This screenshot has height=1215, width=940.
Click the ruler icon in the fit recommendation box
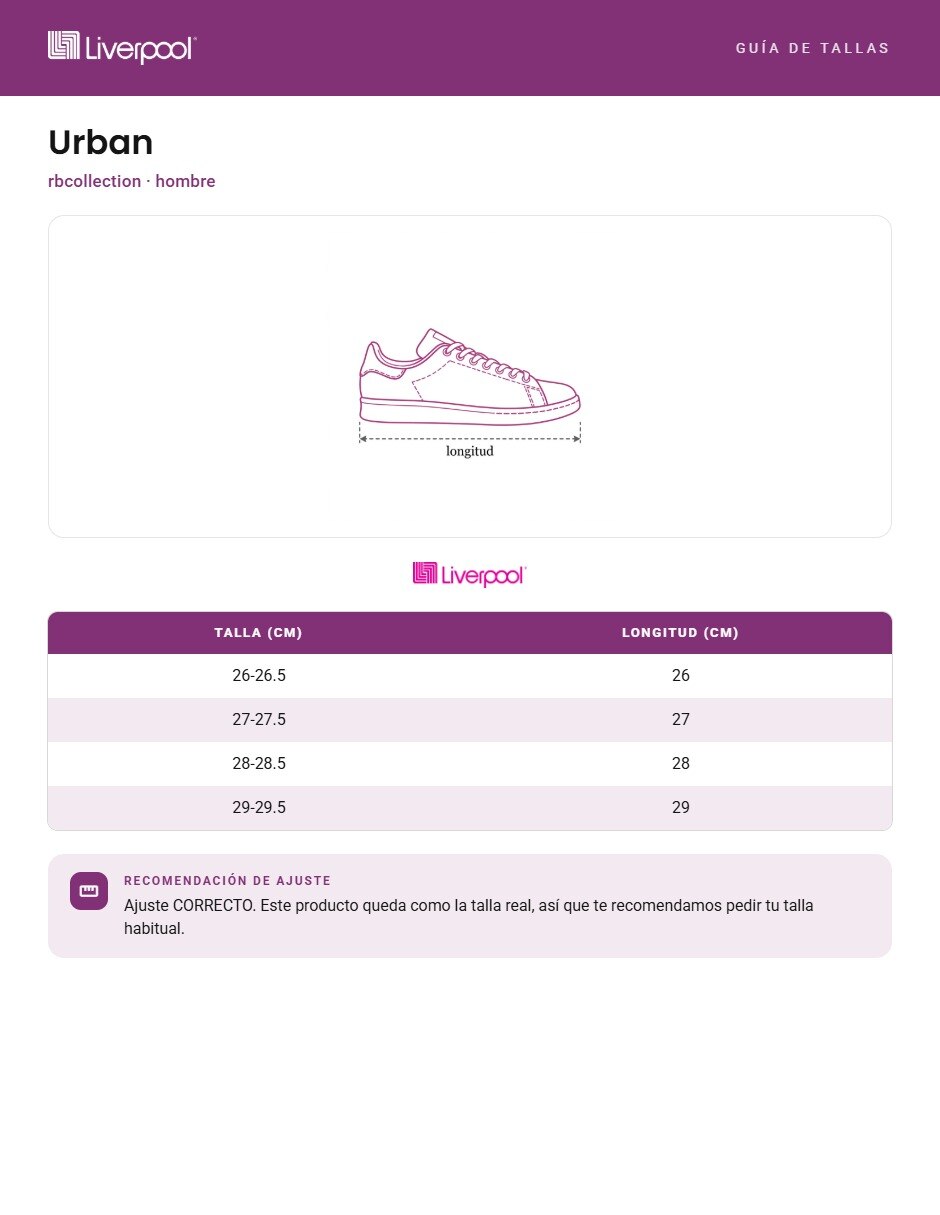point(89,891)
